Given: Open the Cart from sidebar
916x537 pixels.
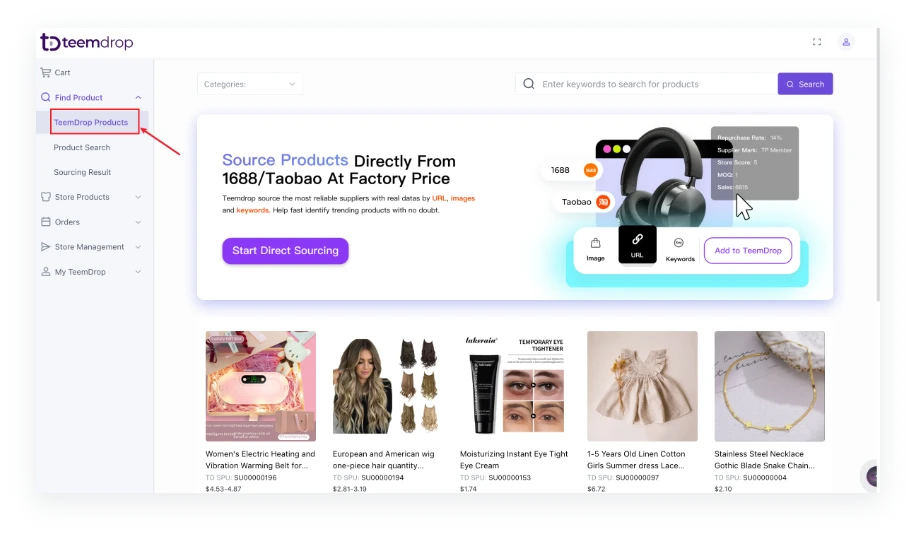Looking at the screenshot, I should pyautogui.click(x=62, y=73).
